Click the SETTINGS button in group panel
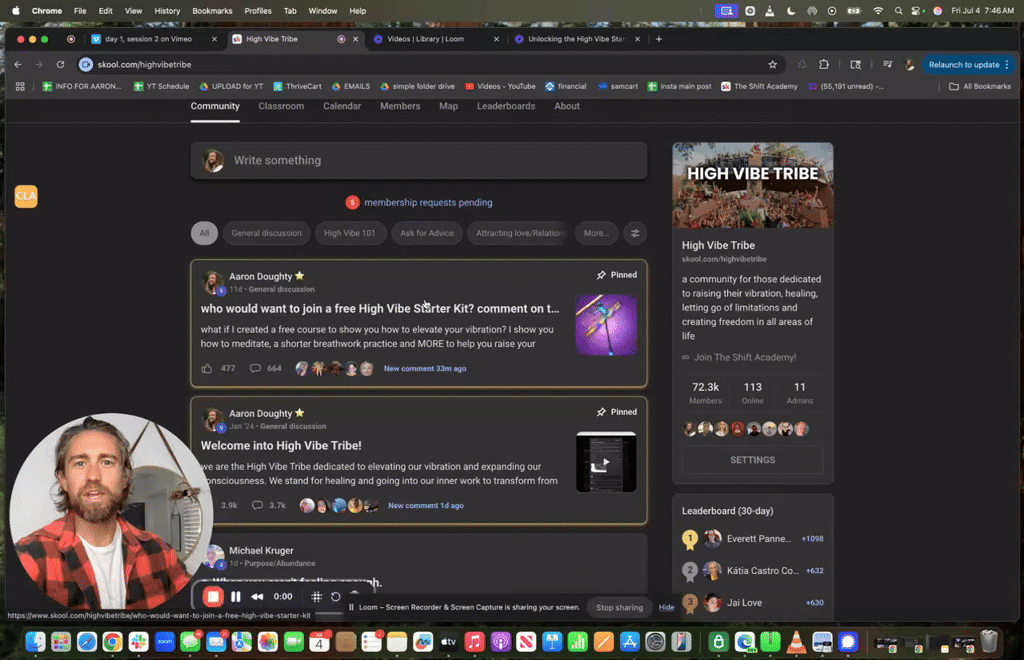 point(752,460)
